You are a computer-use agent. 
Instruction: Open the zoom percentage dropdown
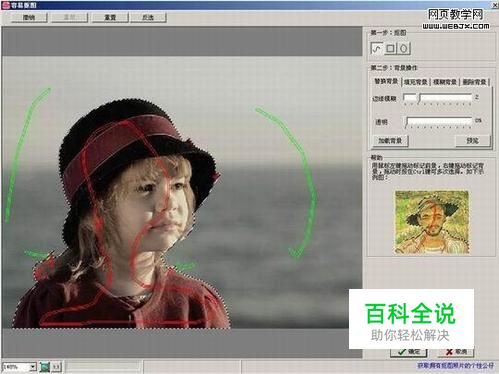tap(33, 367)
